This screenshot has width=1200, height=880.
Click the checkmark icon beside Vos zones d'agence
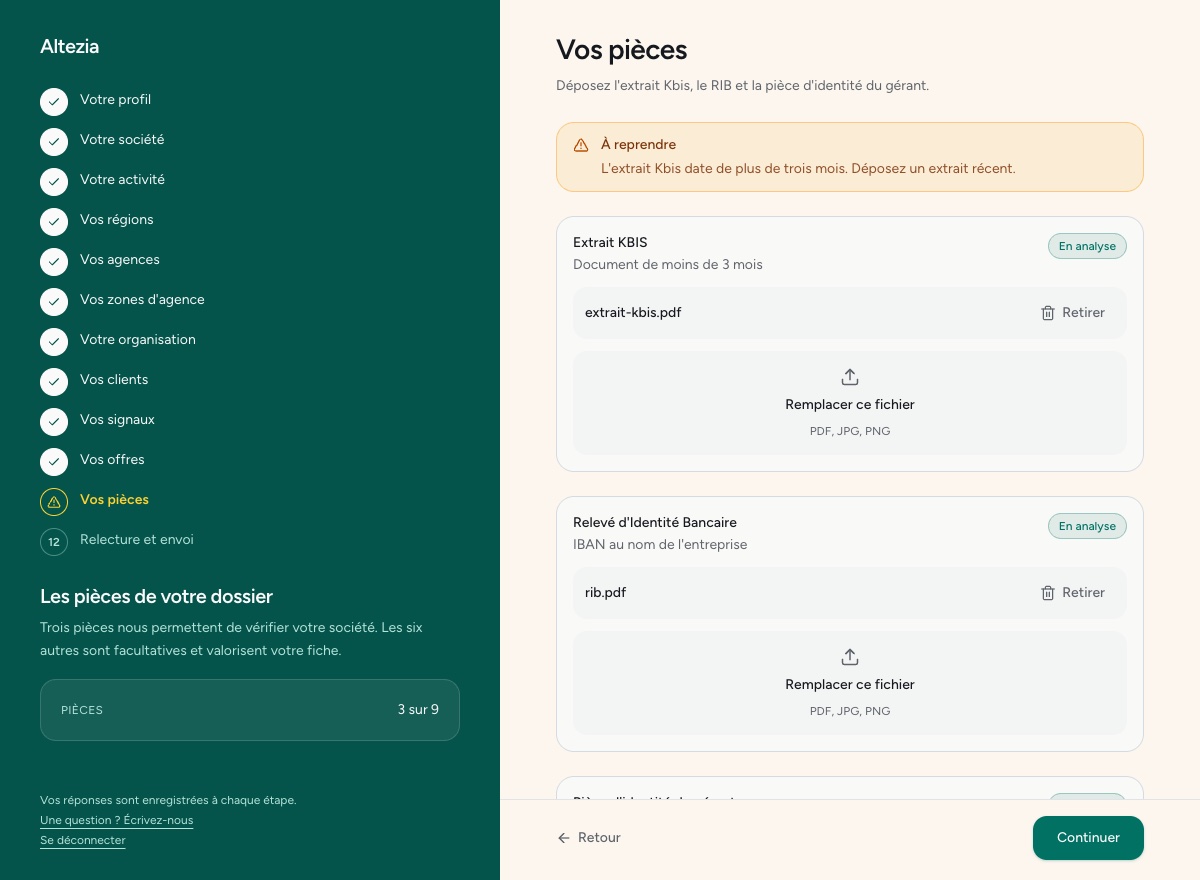coord(54,302)
